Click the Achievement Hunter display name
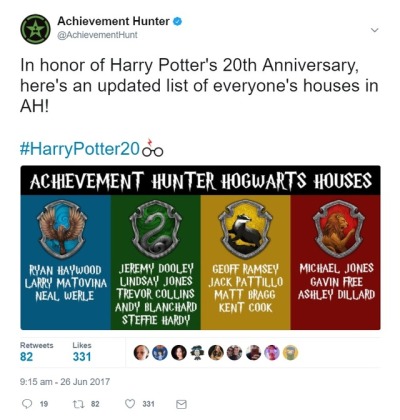Viewport: 400px width, 420px height. coord(113,21)
